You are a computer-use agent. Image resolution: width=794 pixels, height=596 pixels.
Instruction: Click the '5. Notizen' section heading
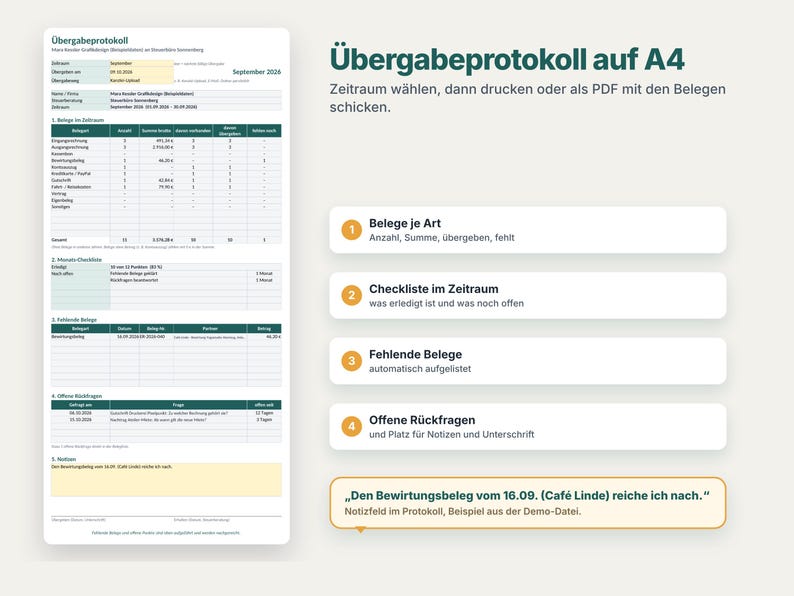[x=64, y=459]
